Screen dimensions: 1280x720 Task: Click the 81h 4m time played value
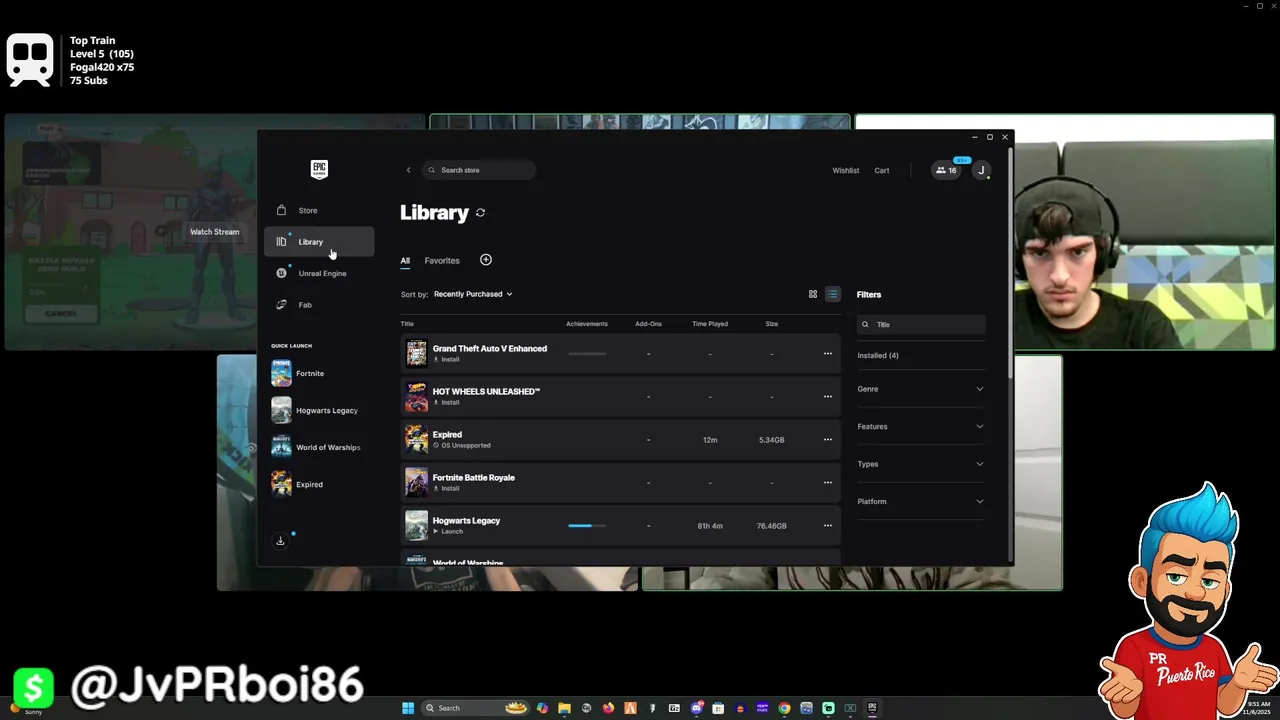point(710,526)
